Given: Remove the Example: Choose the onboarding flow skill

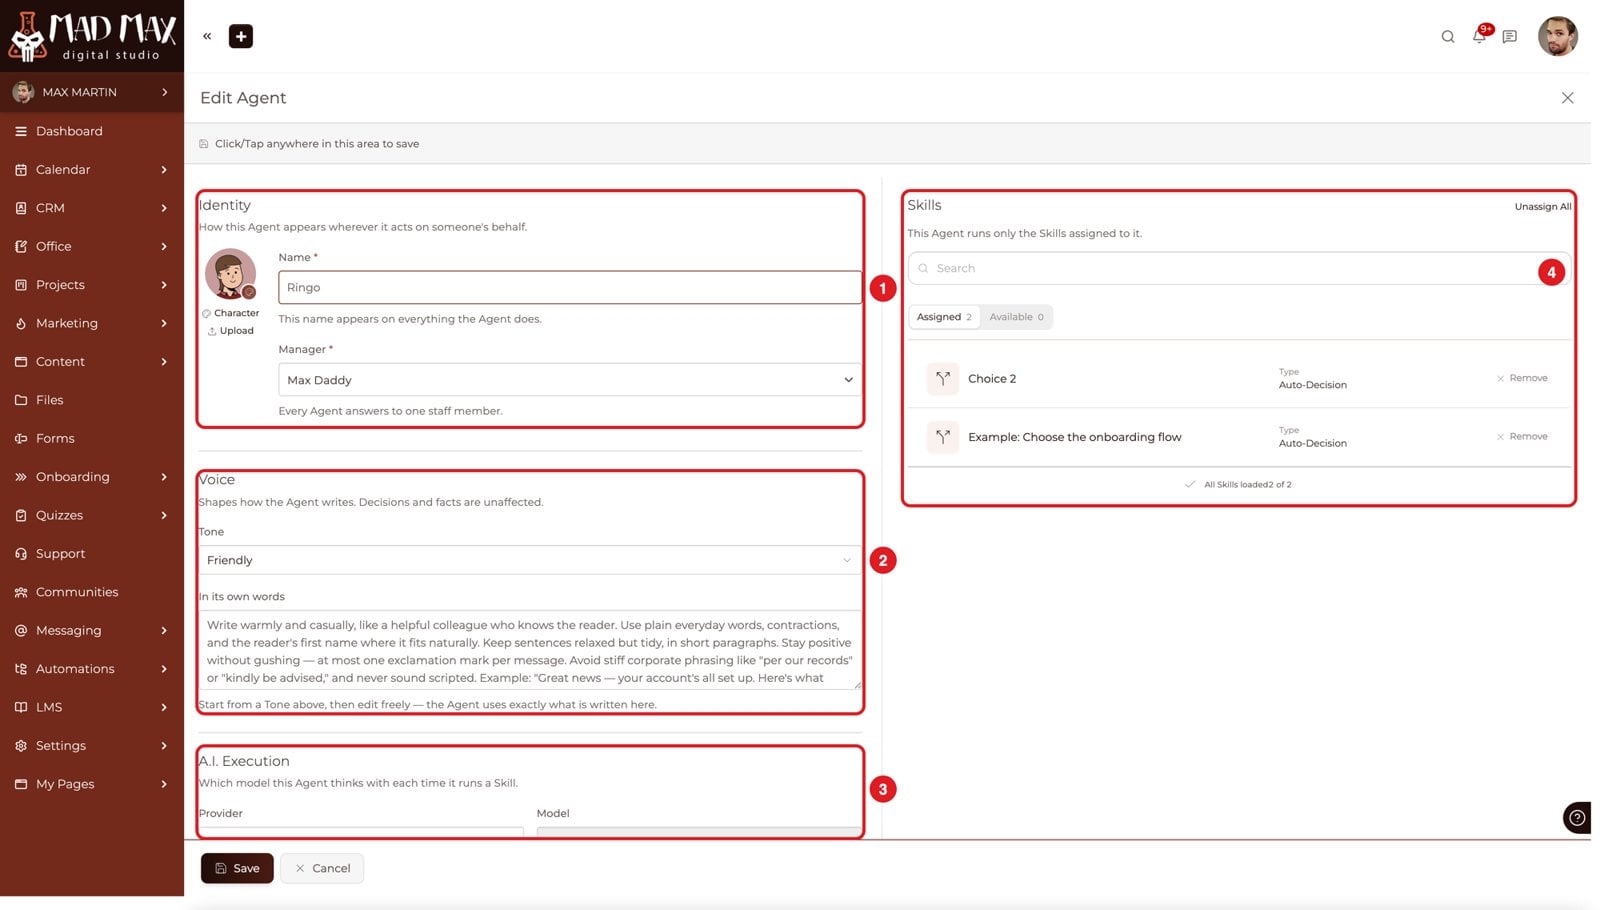Looking at the screenshot, I should click(1522, 437).
